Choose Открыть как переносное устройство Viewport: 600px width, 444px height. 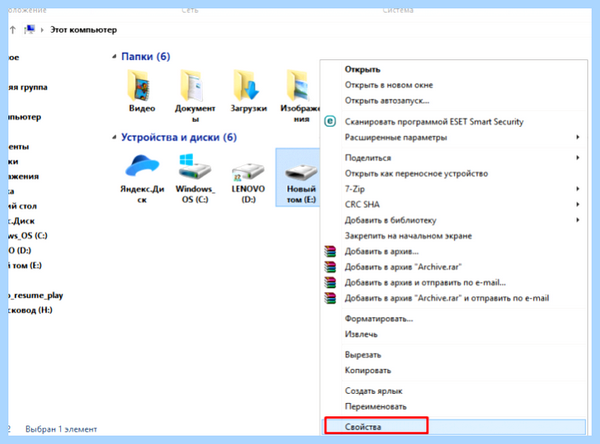pos(454,173)
